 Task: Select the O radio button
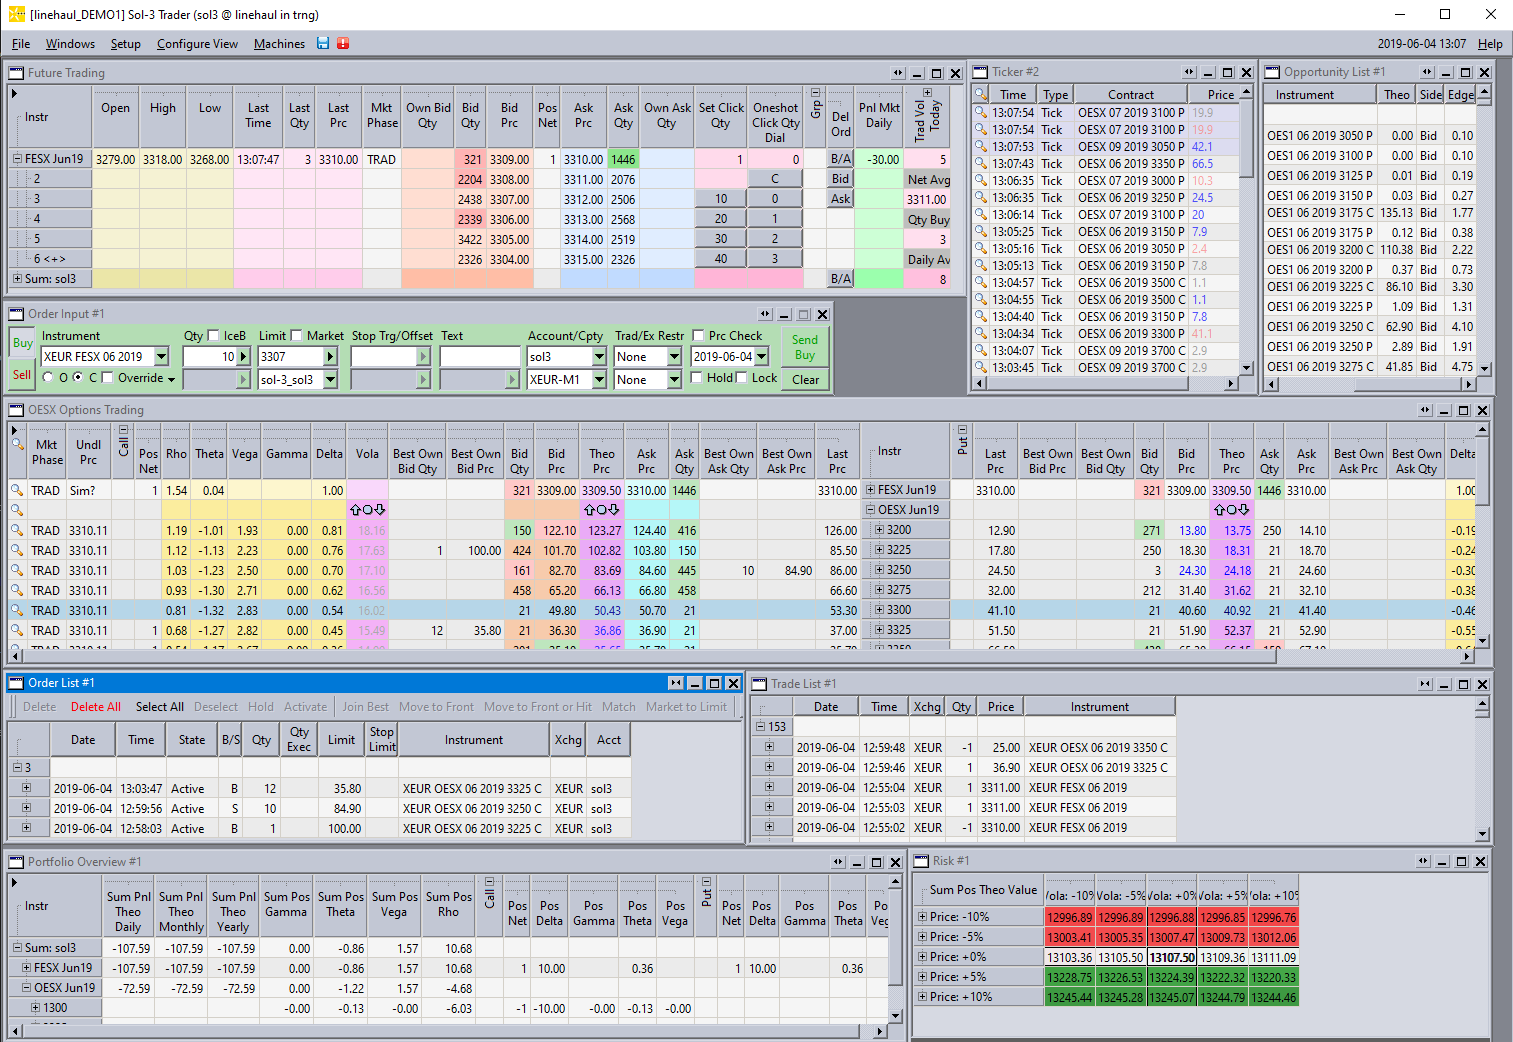(48, 378)
